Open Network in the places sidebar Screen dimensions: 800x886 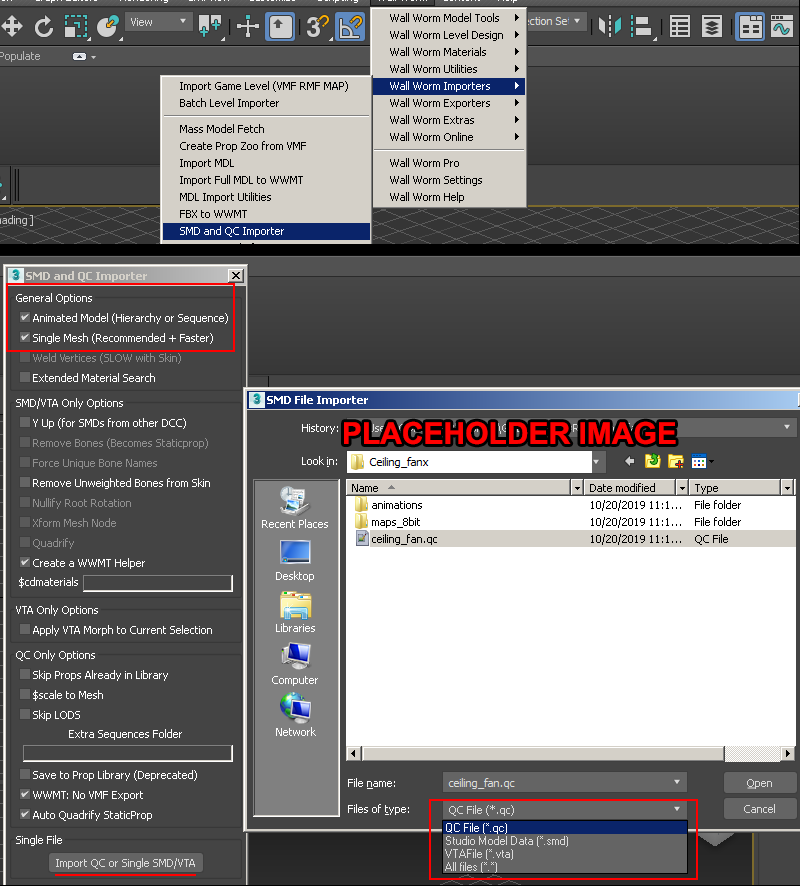[x=295, y=716]
